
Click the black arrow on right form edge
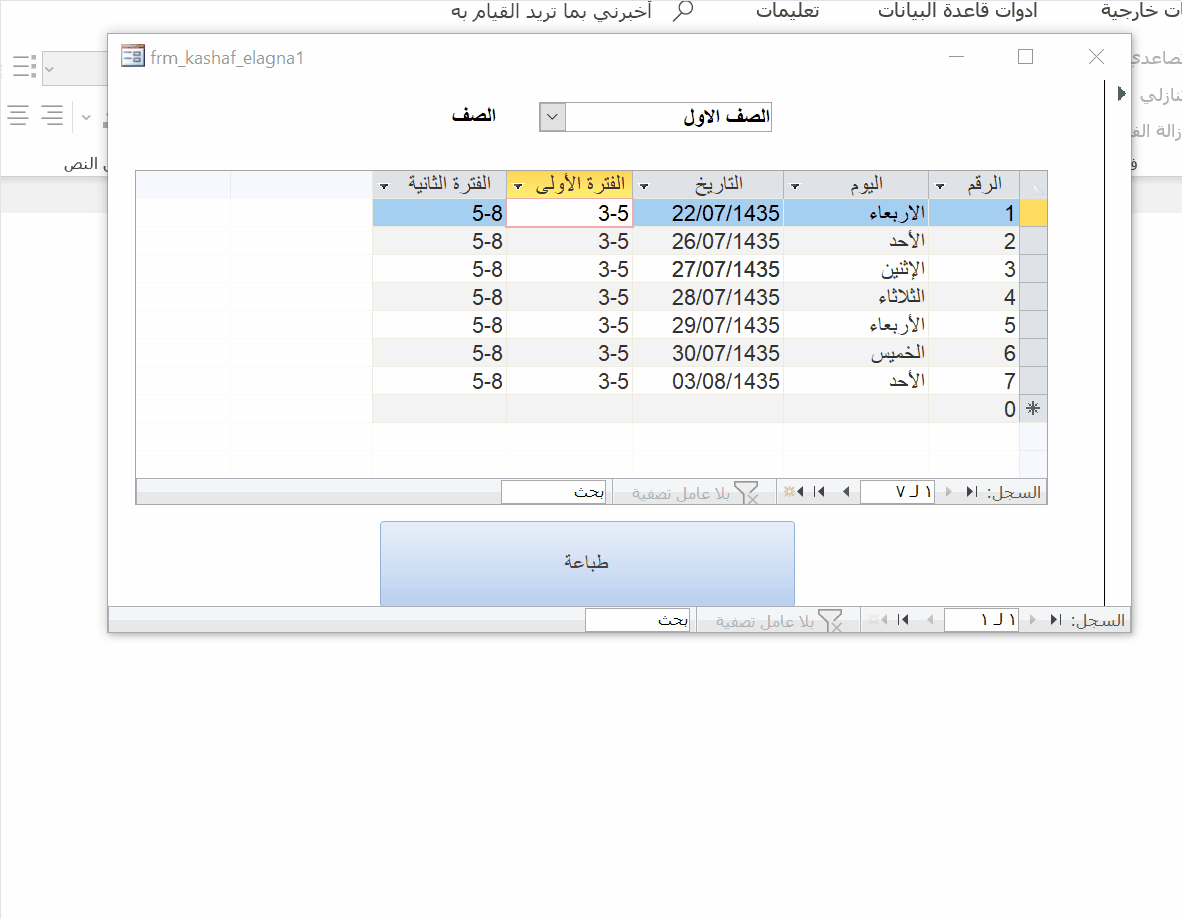coord(1122,93)
